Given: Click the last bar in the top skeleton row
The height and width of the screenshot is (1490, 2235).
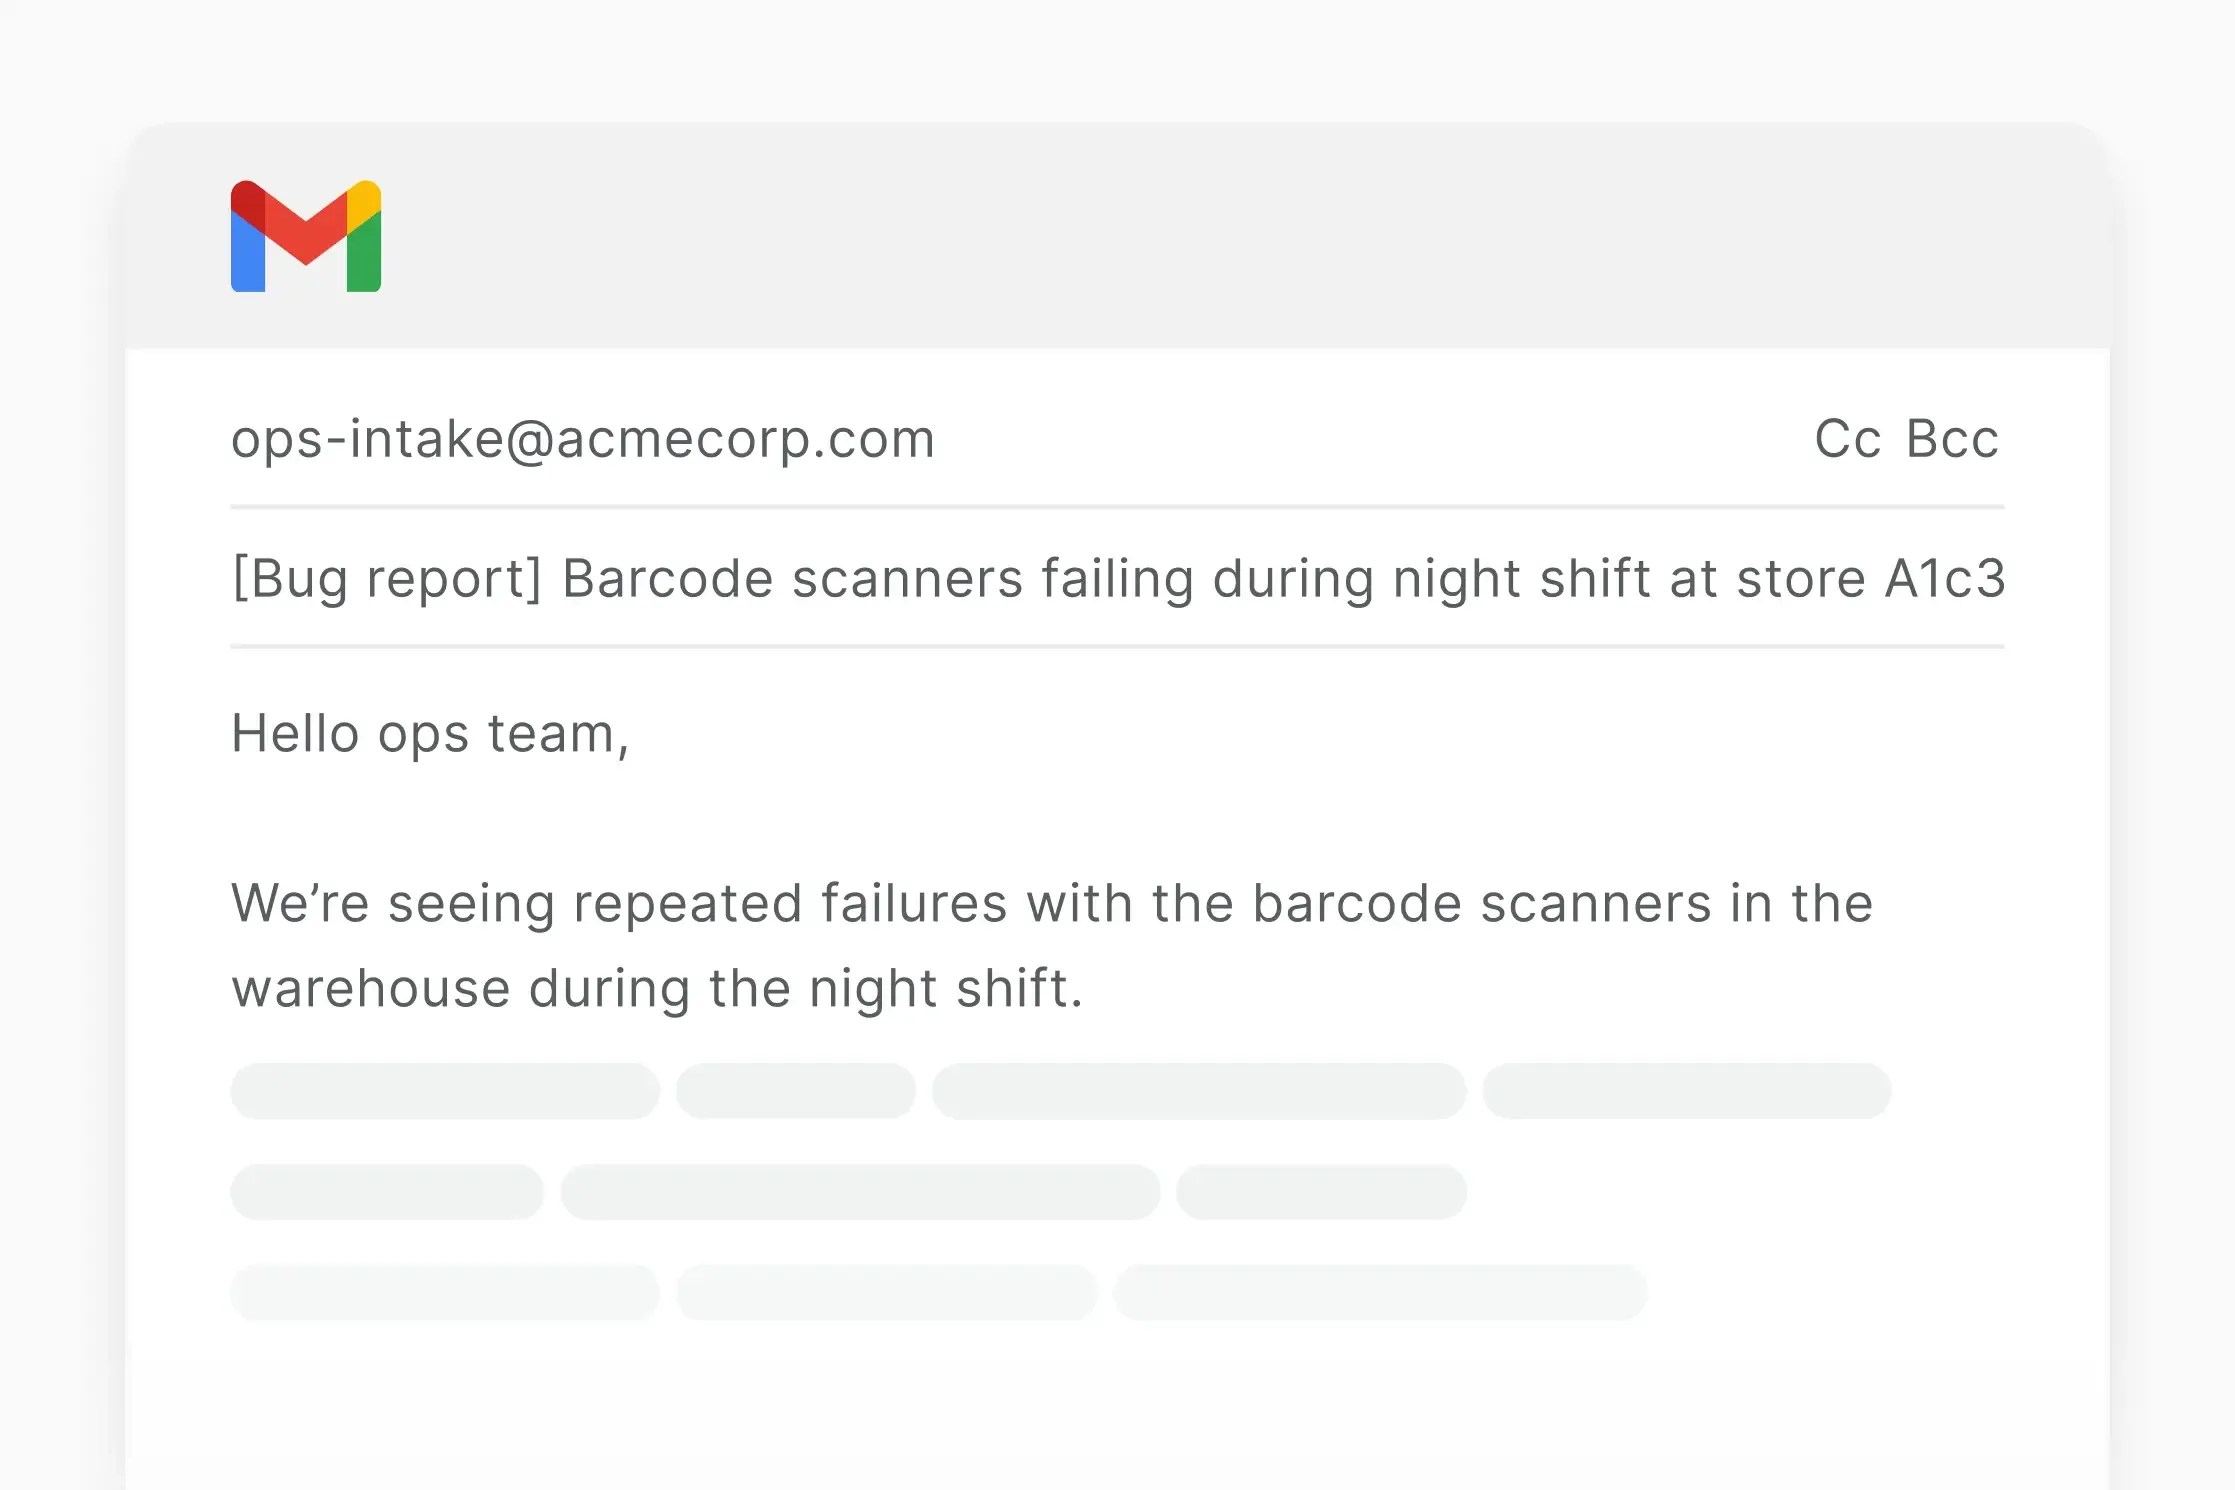Looking at the screenshot, I should 1686,1091.
